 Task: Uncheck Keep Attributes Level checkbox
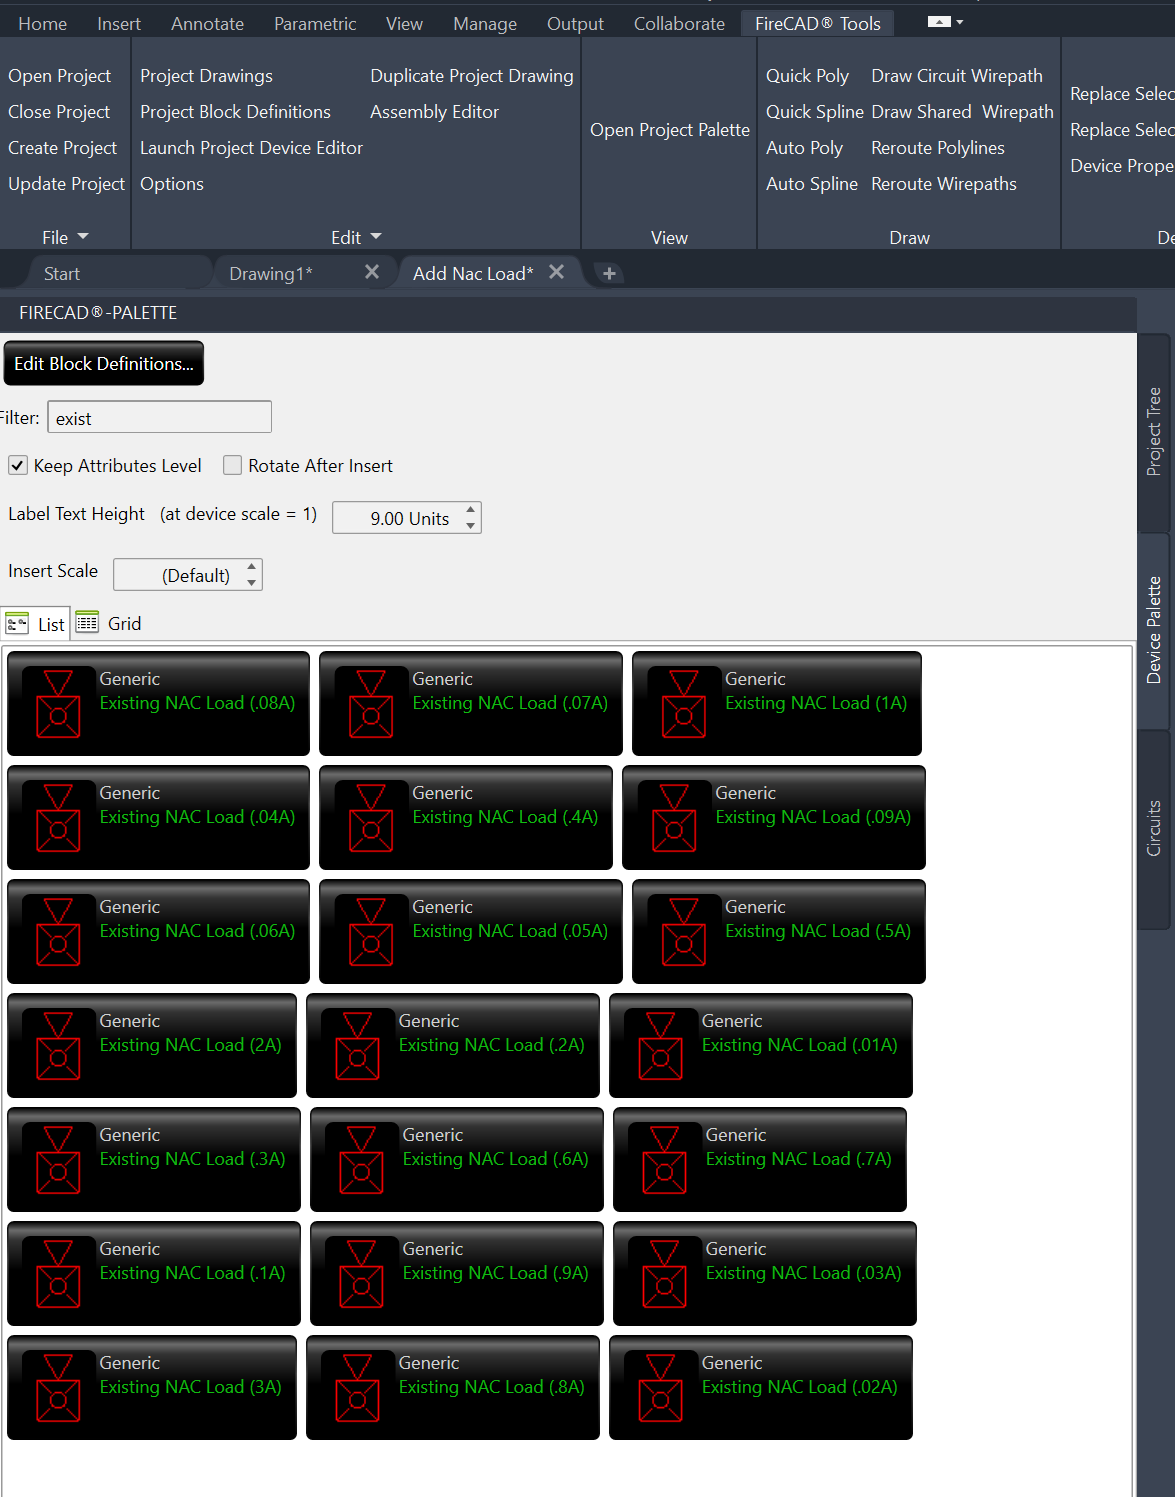click(18, 465)
